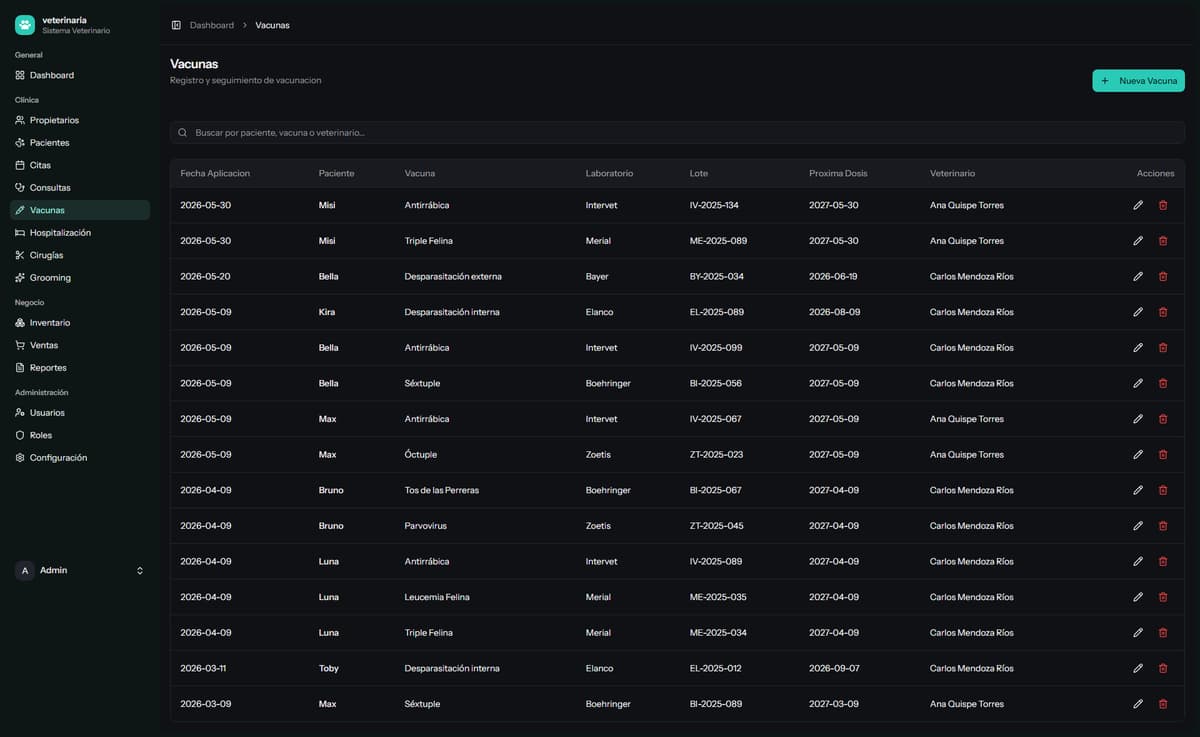Edit Bella's Desparasitación externa record
Viewport: 1200px width, 737px height.
tap(1138, 276)
